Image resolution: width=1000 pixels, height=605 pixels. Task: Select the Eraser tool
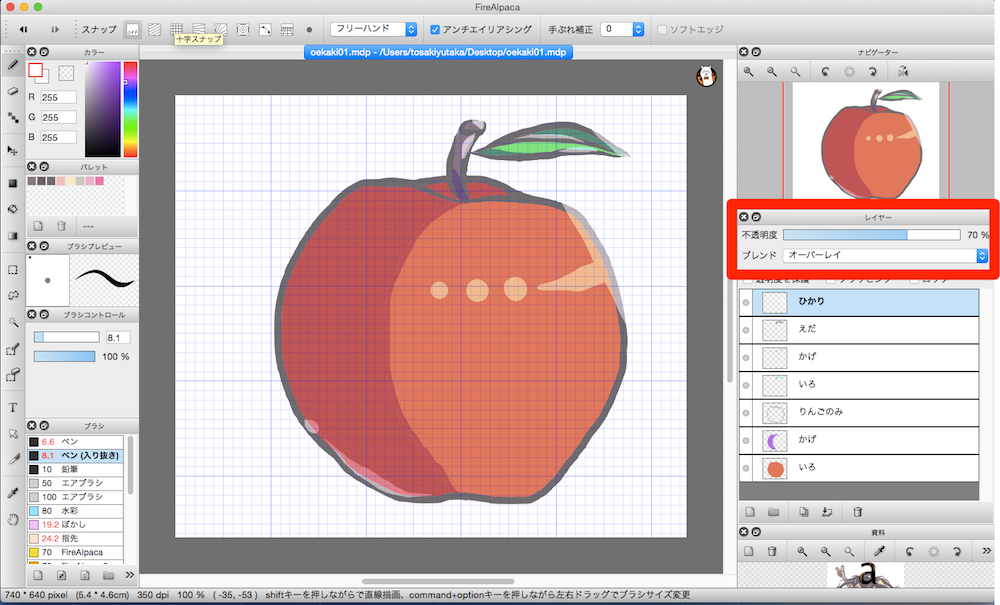click(x=13, y=91)
